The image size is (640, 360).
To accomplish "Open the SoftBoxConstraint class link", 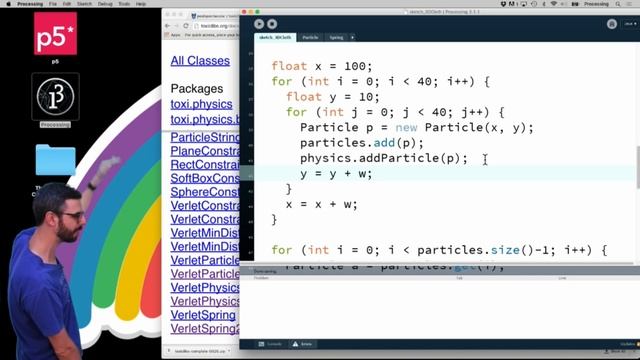I will coord(205,178).
